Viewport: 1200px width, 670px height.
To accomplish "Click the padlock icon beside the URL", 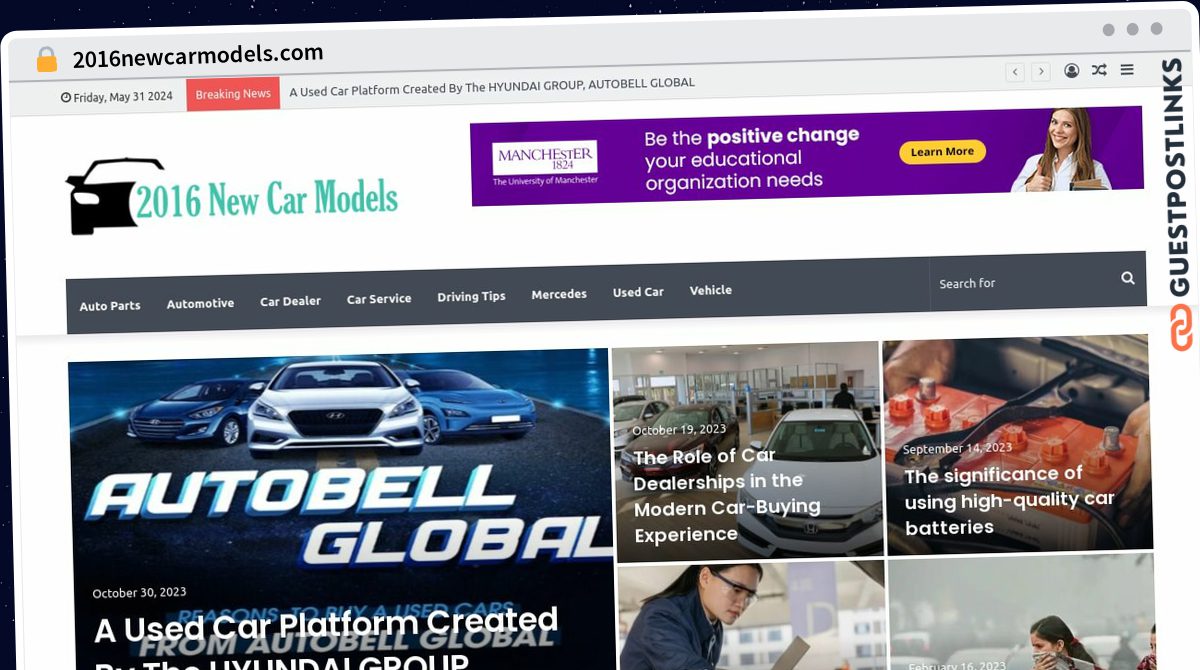I will [x=46, y=60].
